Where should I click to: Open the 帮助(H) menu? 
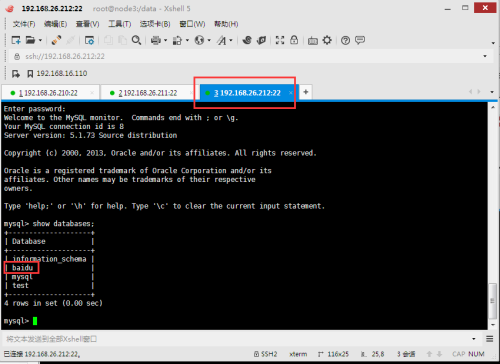coord(226,24)
